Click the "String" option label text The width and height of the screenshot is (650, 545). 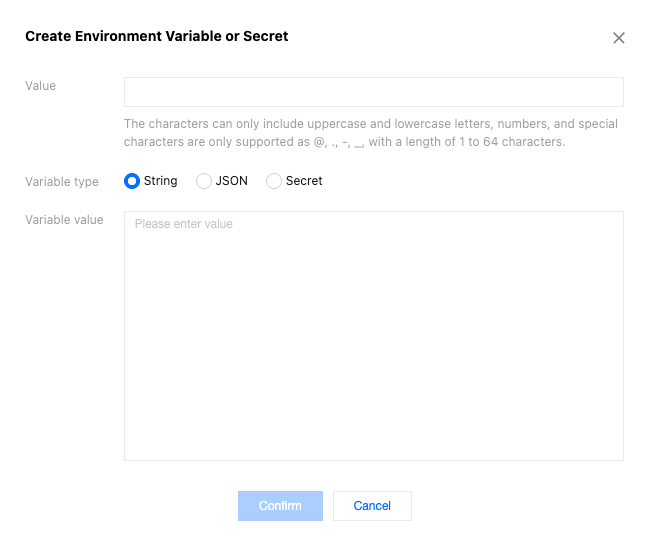pos(160,181)
